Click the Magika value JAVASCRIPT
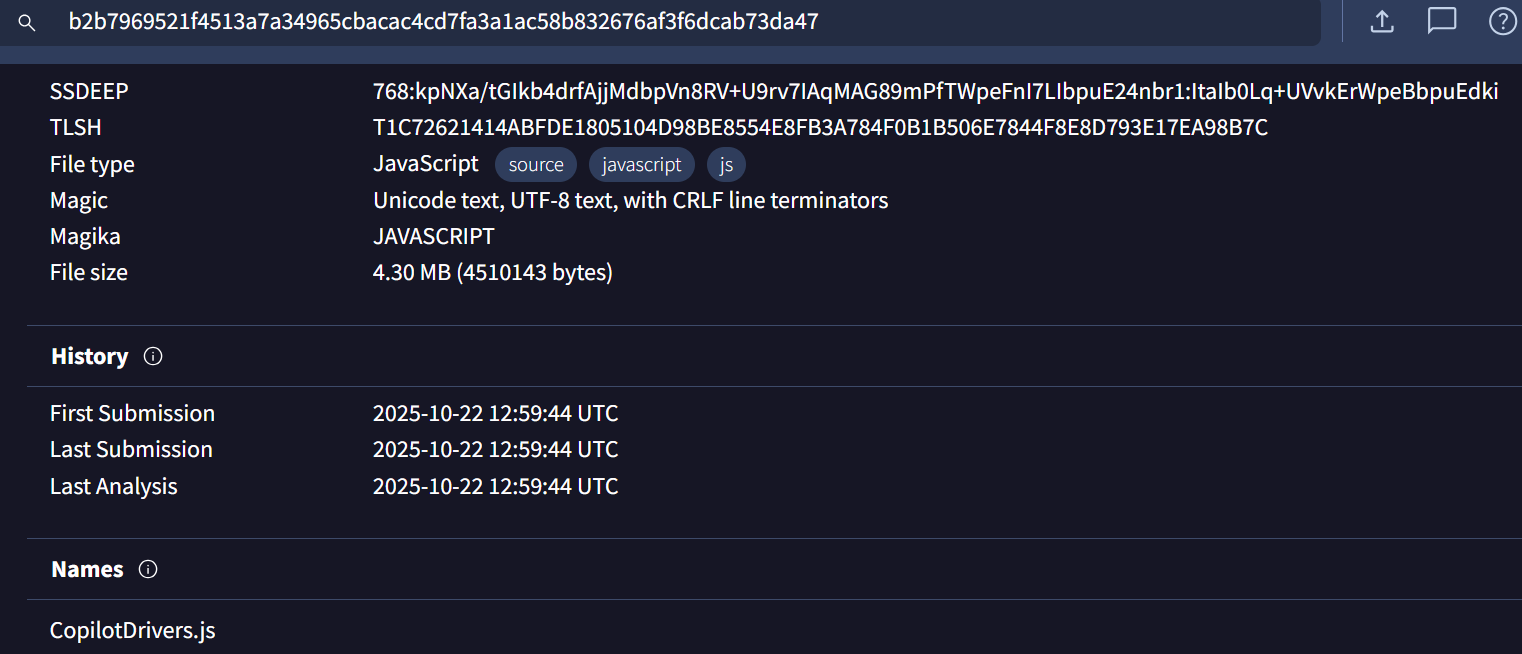This screenshot has height=654, width=1522. [433, 236]
